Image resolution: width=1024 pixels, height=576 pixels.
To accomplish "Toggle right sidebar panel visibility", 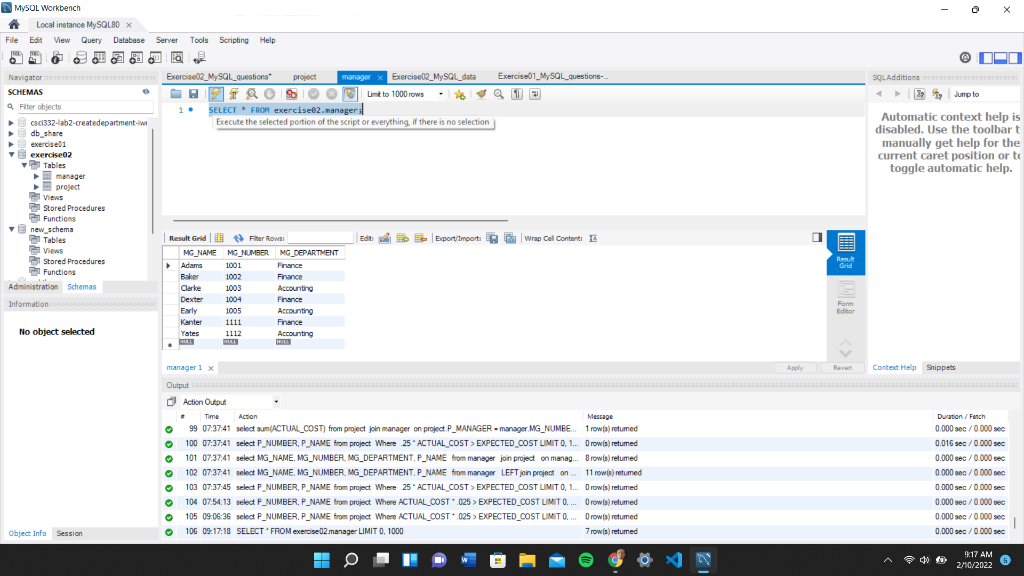I will 1014,58.
